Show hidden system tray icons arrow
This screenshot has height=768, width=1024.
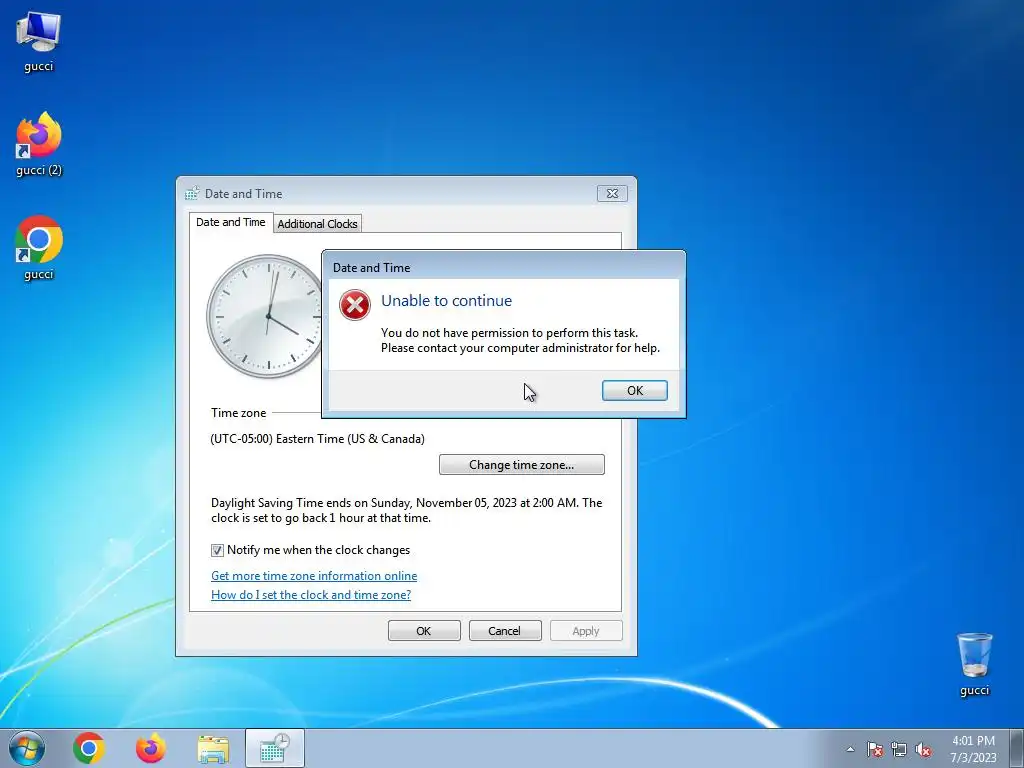[x=850, y=749]
